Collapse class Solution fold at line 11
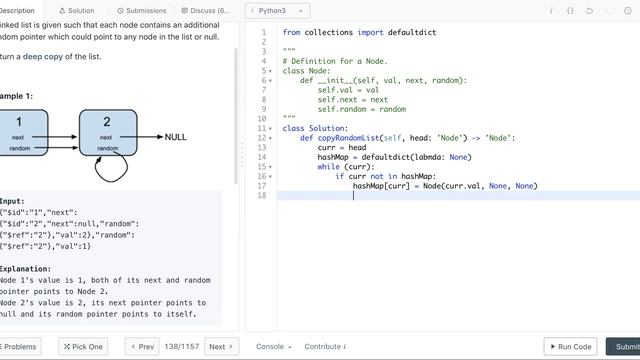Screen dimensions: 640x360 coord(270,129)
